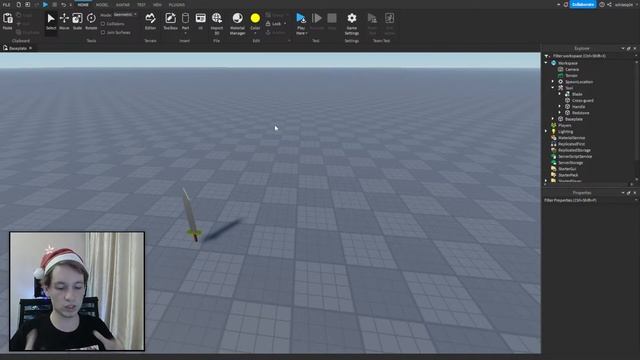The width and height of the screenshot is (640, 360).
Task: Select ServerScriptService in Explorer
Action: point(575,156)
